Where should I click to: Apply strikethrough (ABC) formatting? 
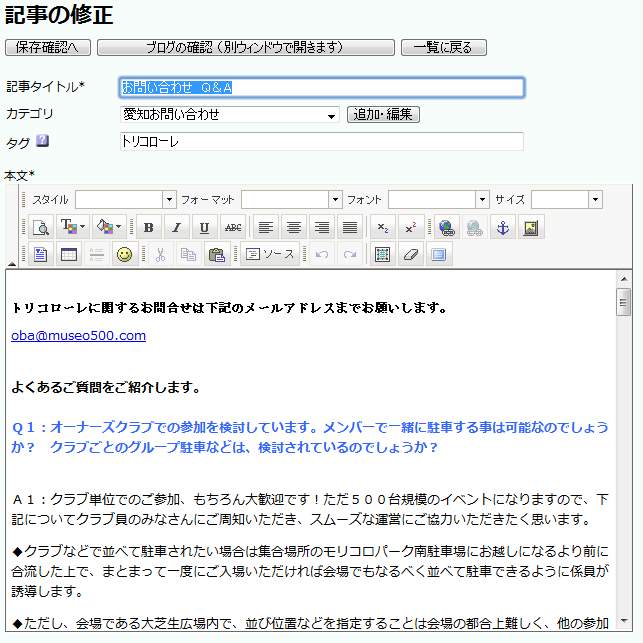[x=233, y=227]
